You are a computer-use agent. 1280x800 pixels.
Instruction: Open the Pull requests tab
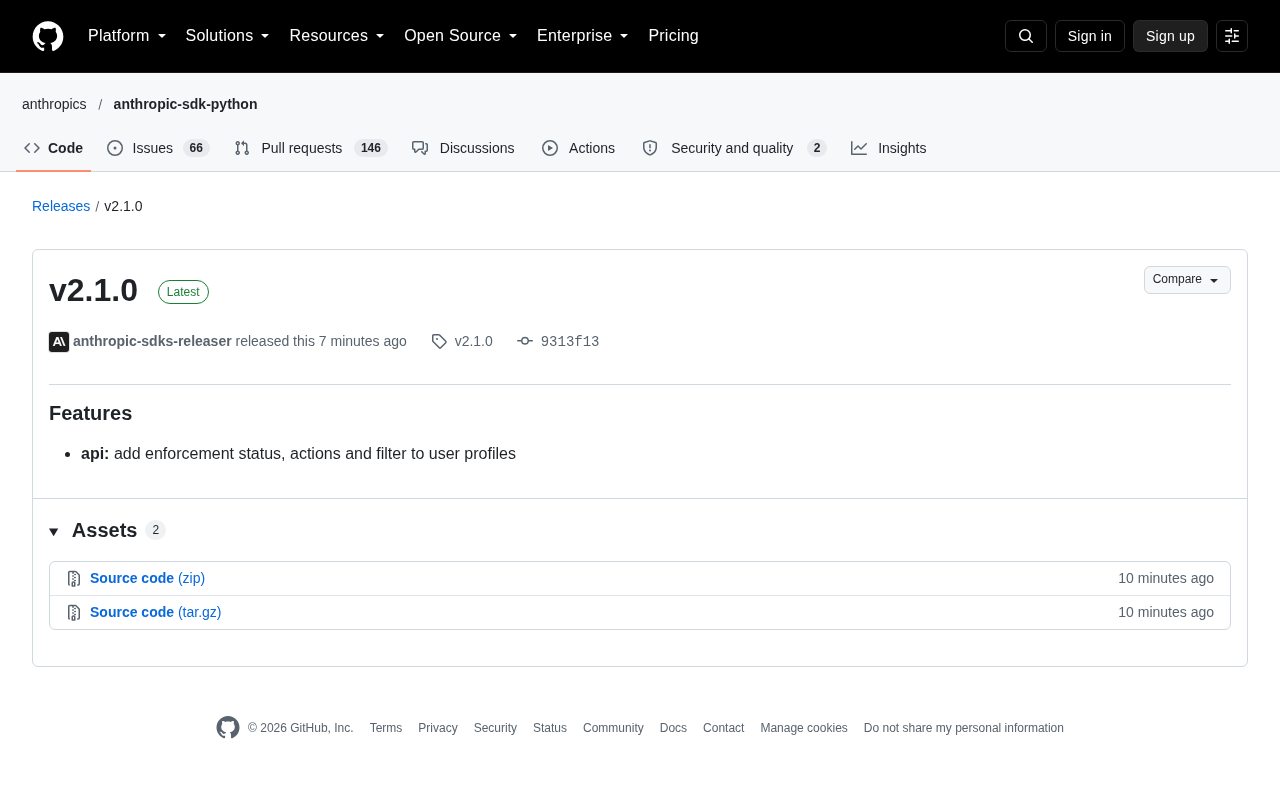click(x=311, y=148)
